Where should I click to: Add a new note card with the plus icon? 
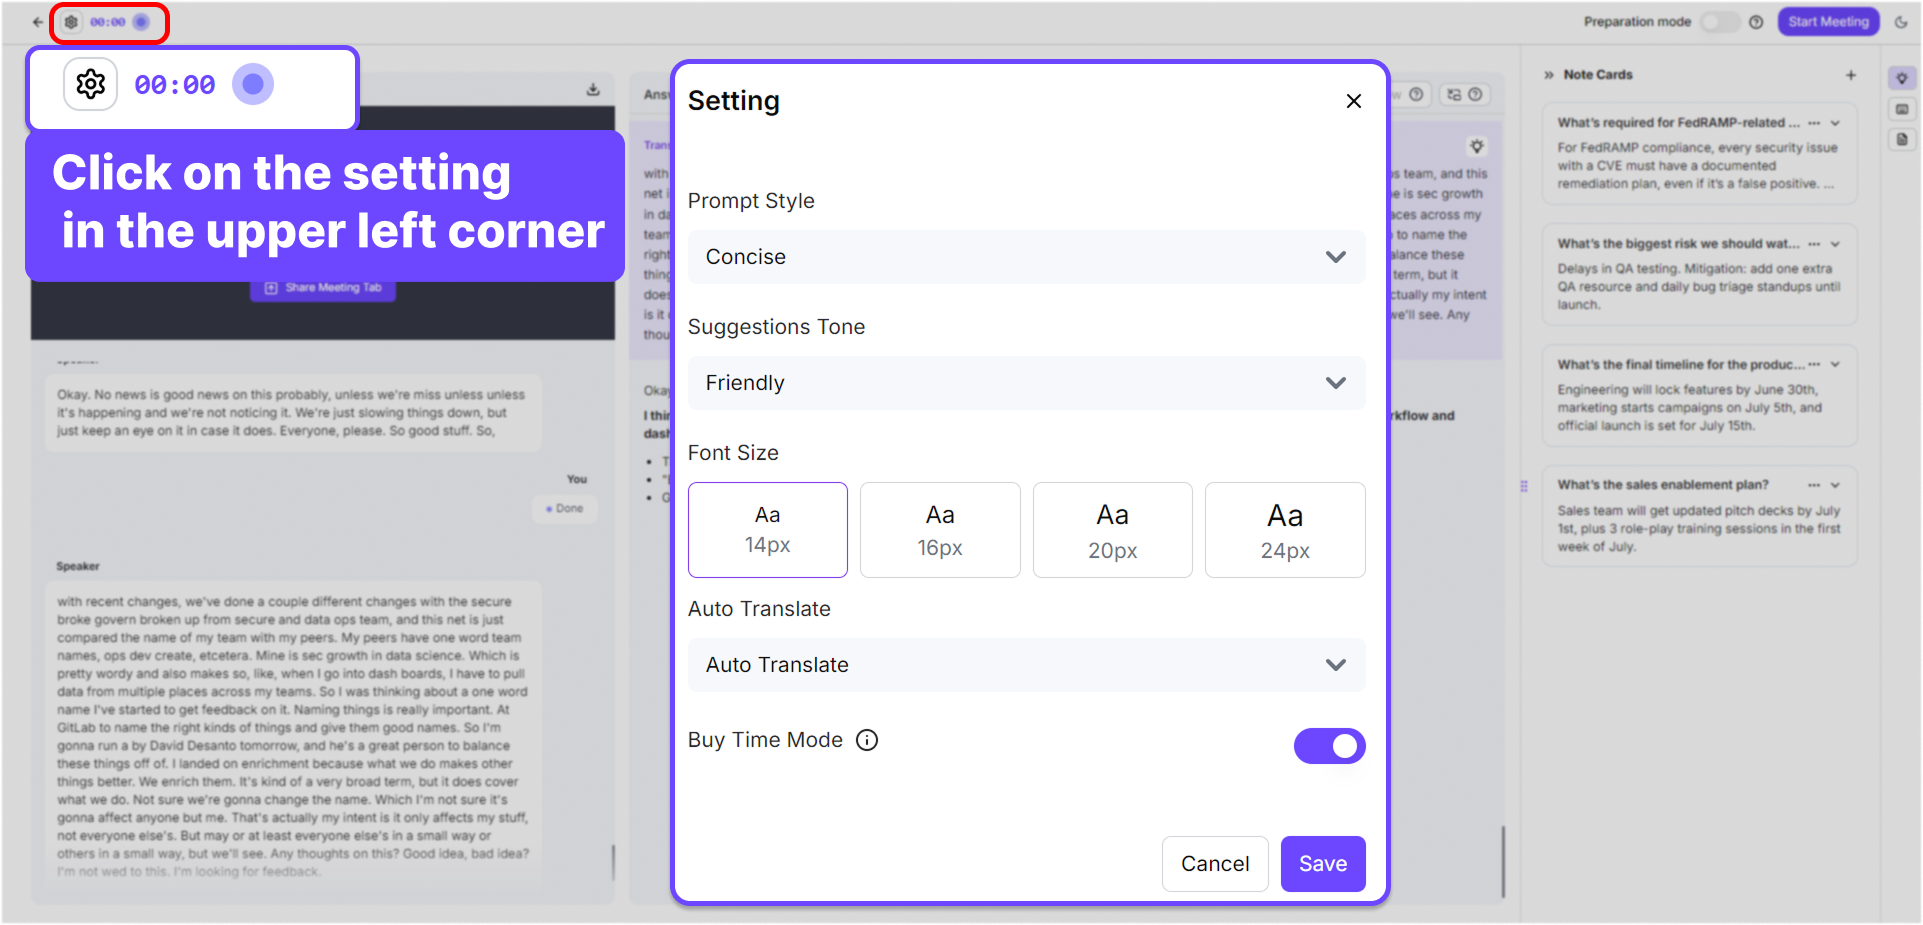pos(1851,75)
